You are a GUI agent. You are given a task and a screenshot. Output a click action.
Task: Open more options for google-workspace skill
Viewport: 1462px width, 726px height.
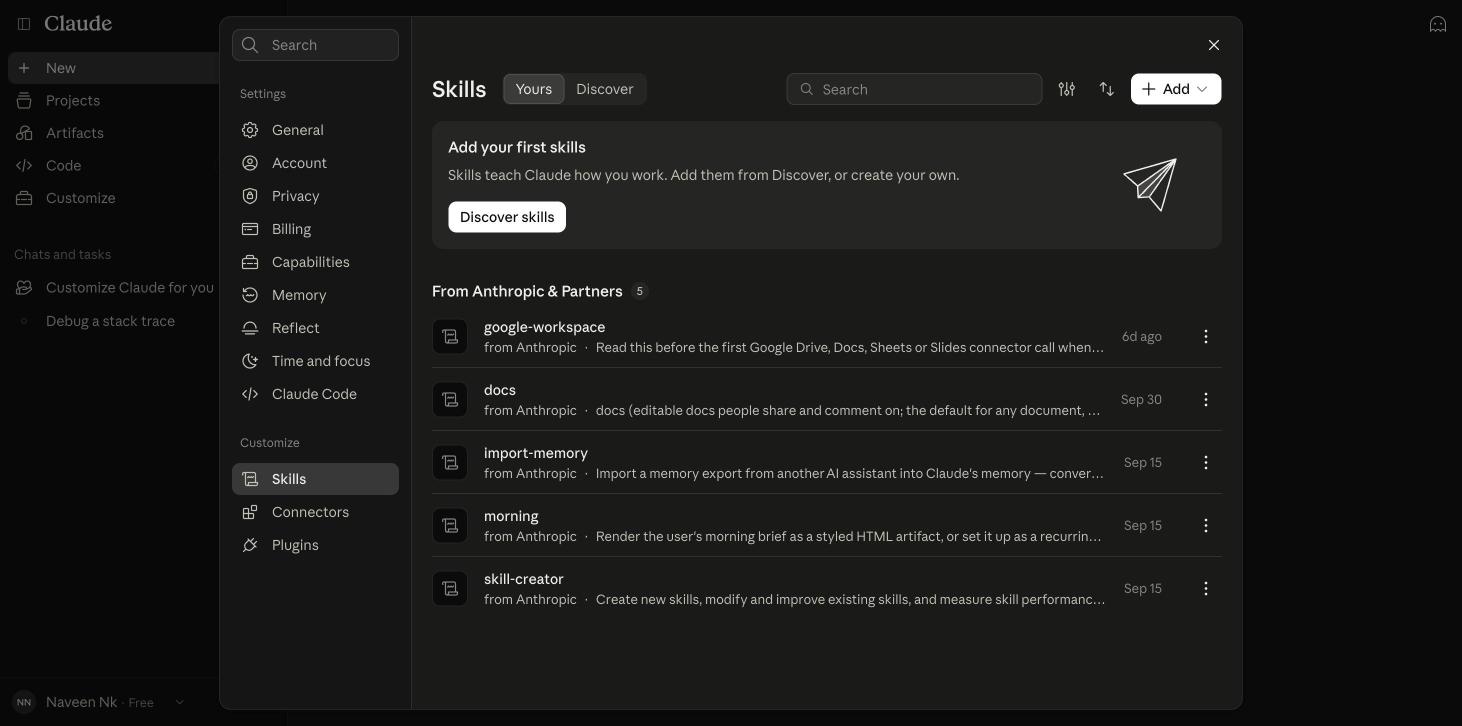point(1206,337)
